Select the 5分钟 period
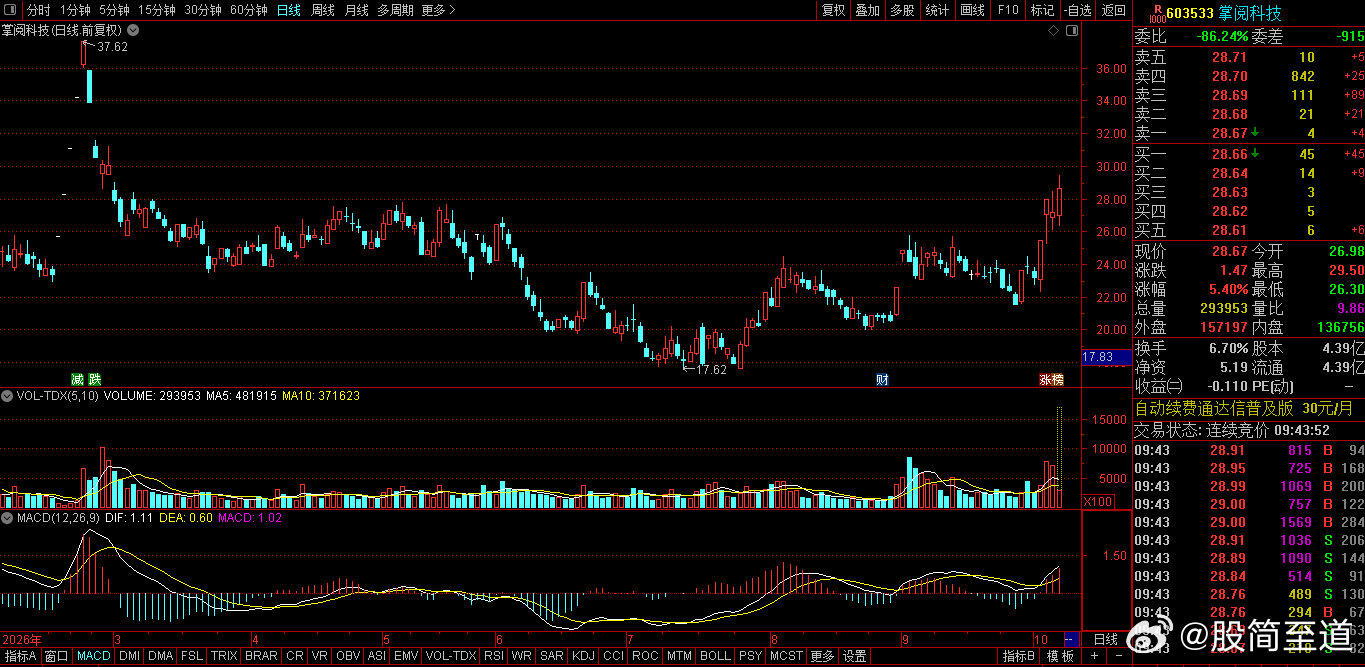 tap(114, 10)
